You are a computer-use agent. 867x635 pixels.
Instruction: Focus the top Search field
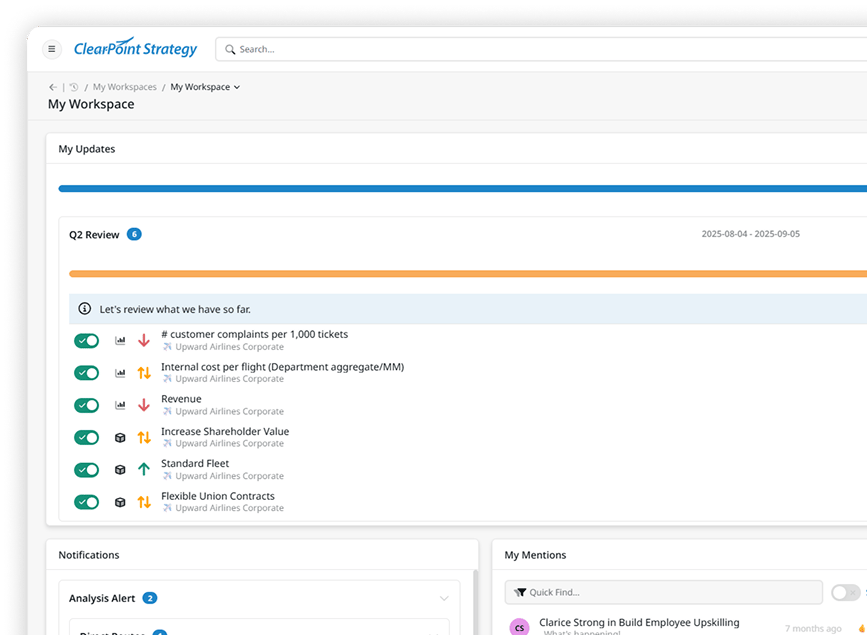pos(542,49)
